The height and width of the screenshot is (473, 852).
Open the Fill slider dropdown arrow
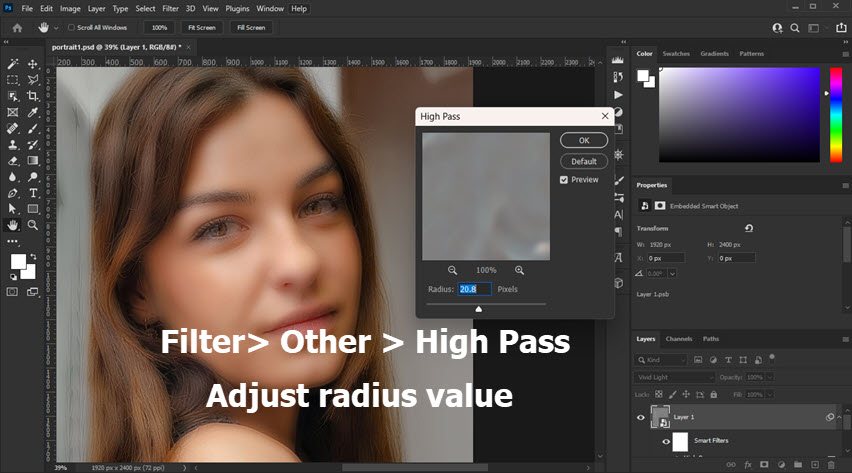[x=769, y=395]
